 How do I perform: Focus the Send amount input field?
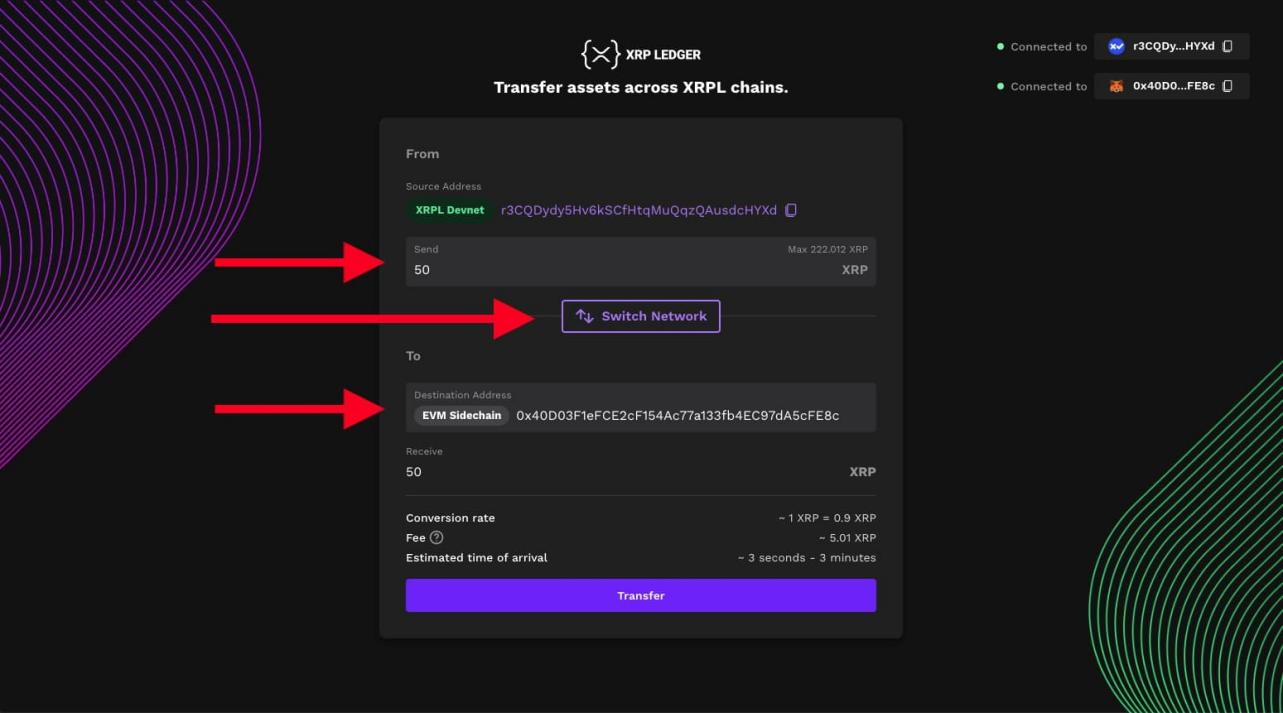[600, 270]
